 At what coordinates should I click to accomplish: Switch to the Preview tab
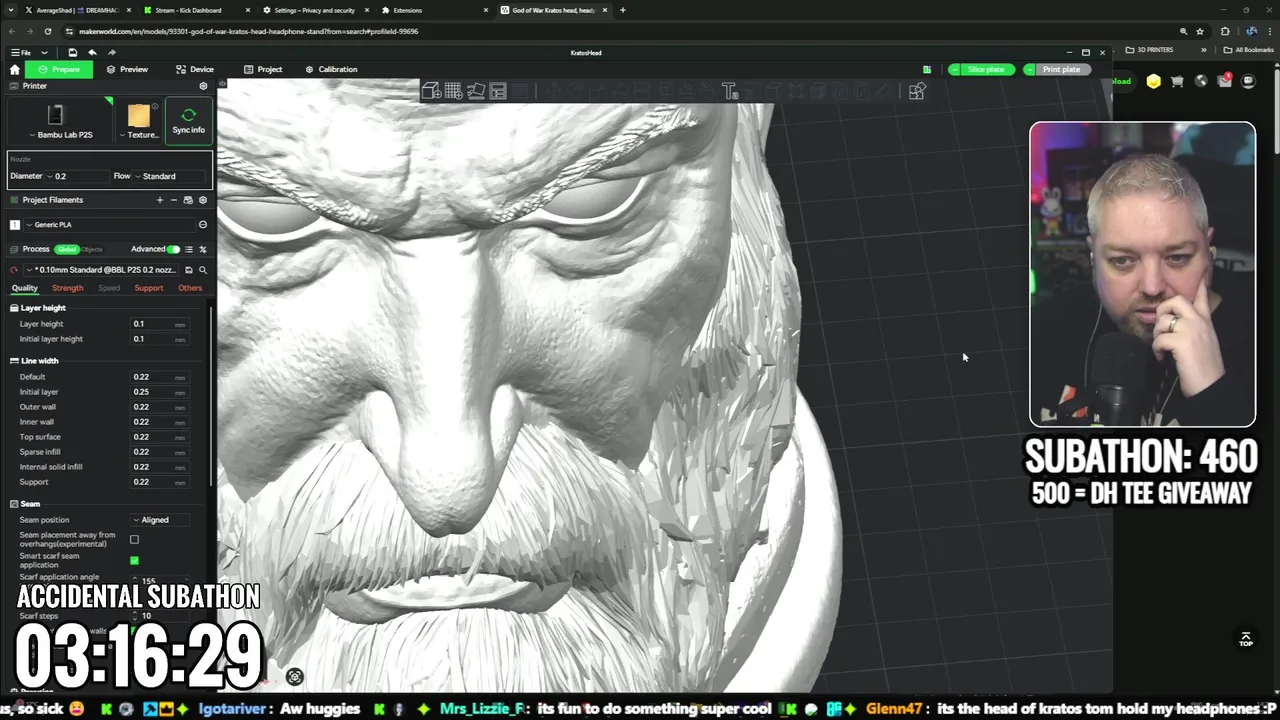[x=127, y=69]
